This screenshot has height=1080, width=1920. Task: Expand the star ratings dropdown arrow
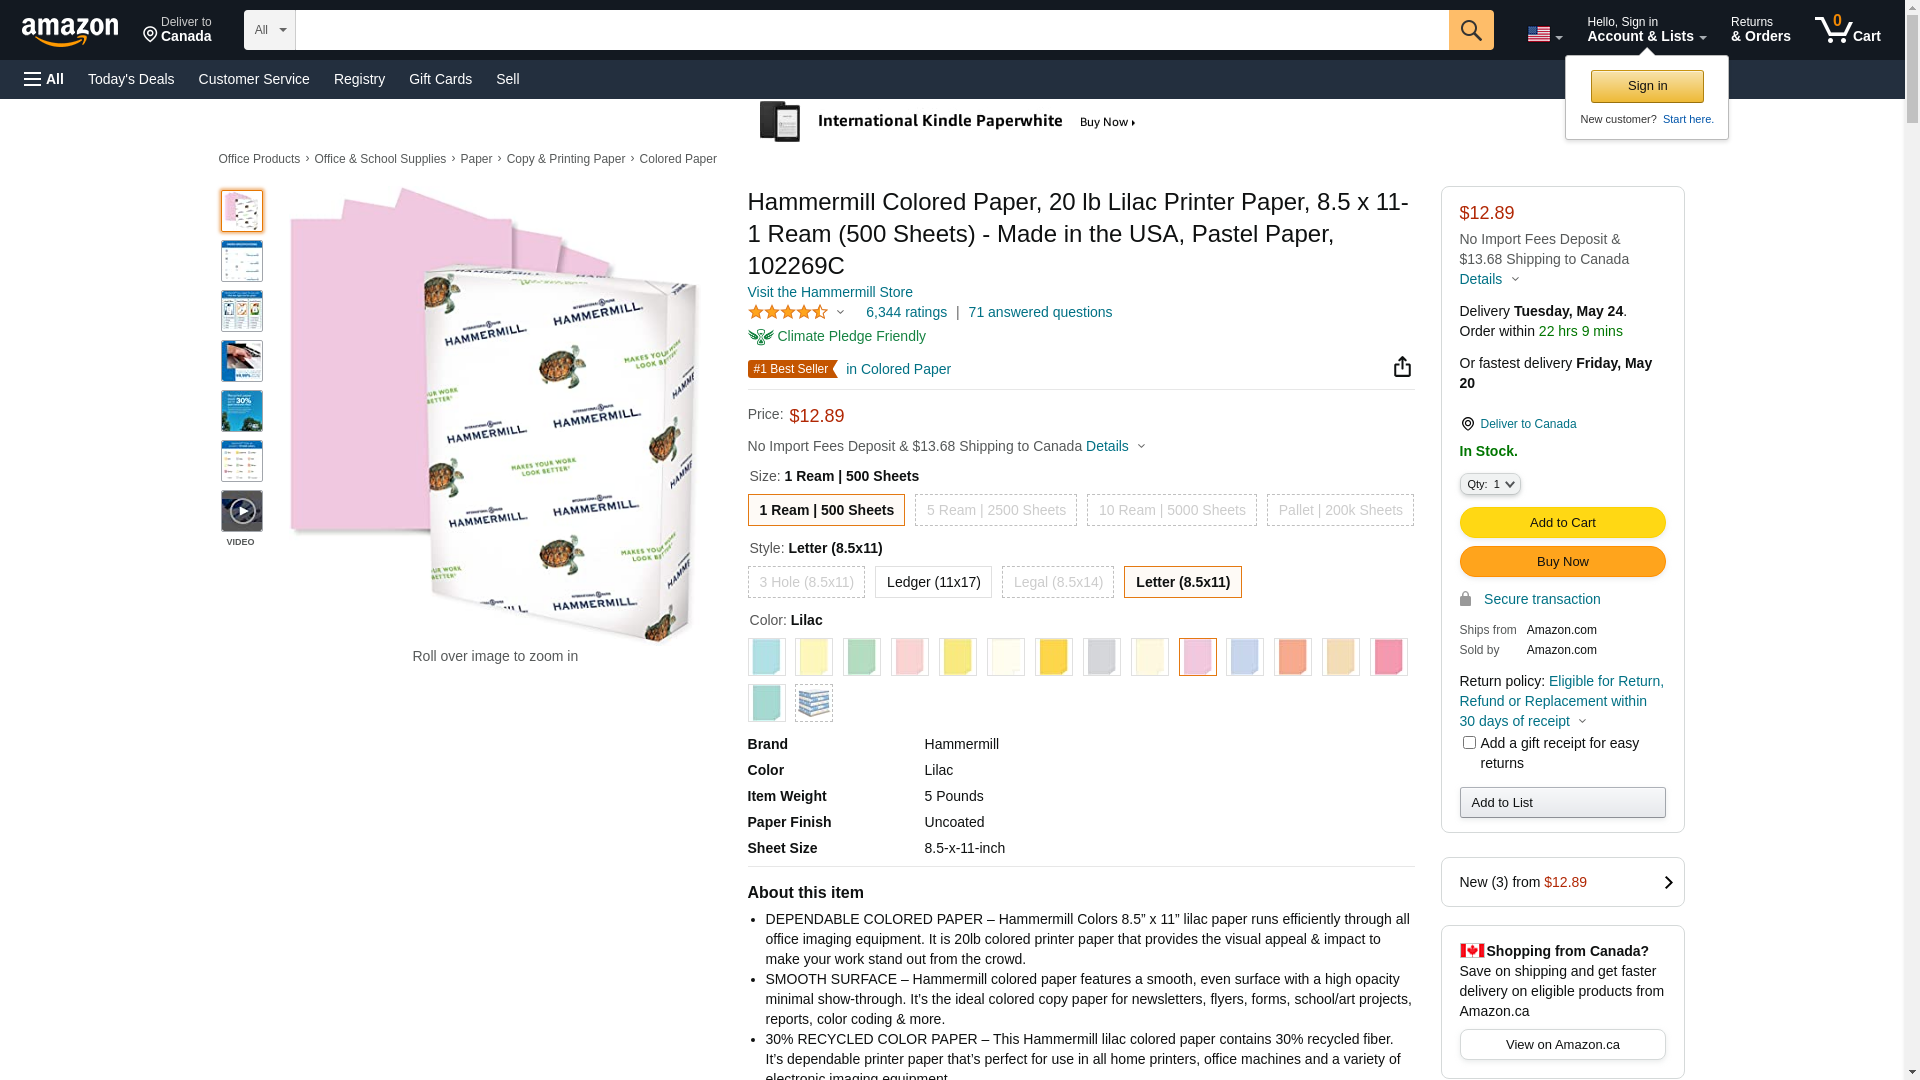point(840,313)
